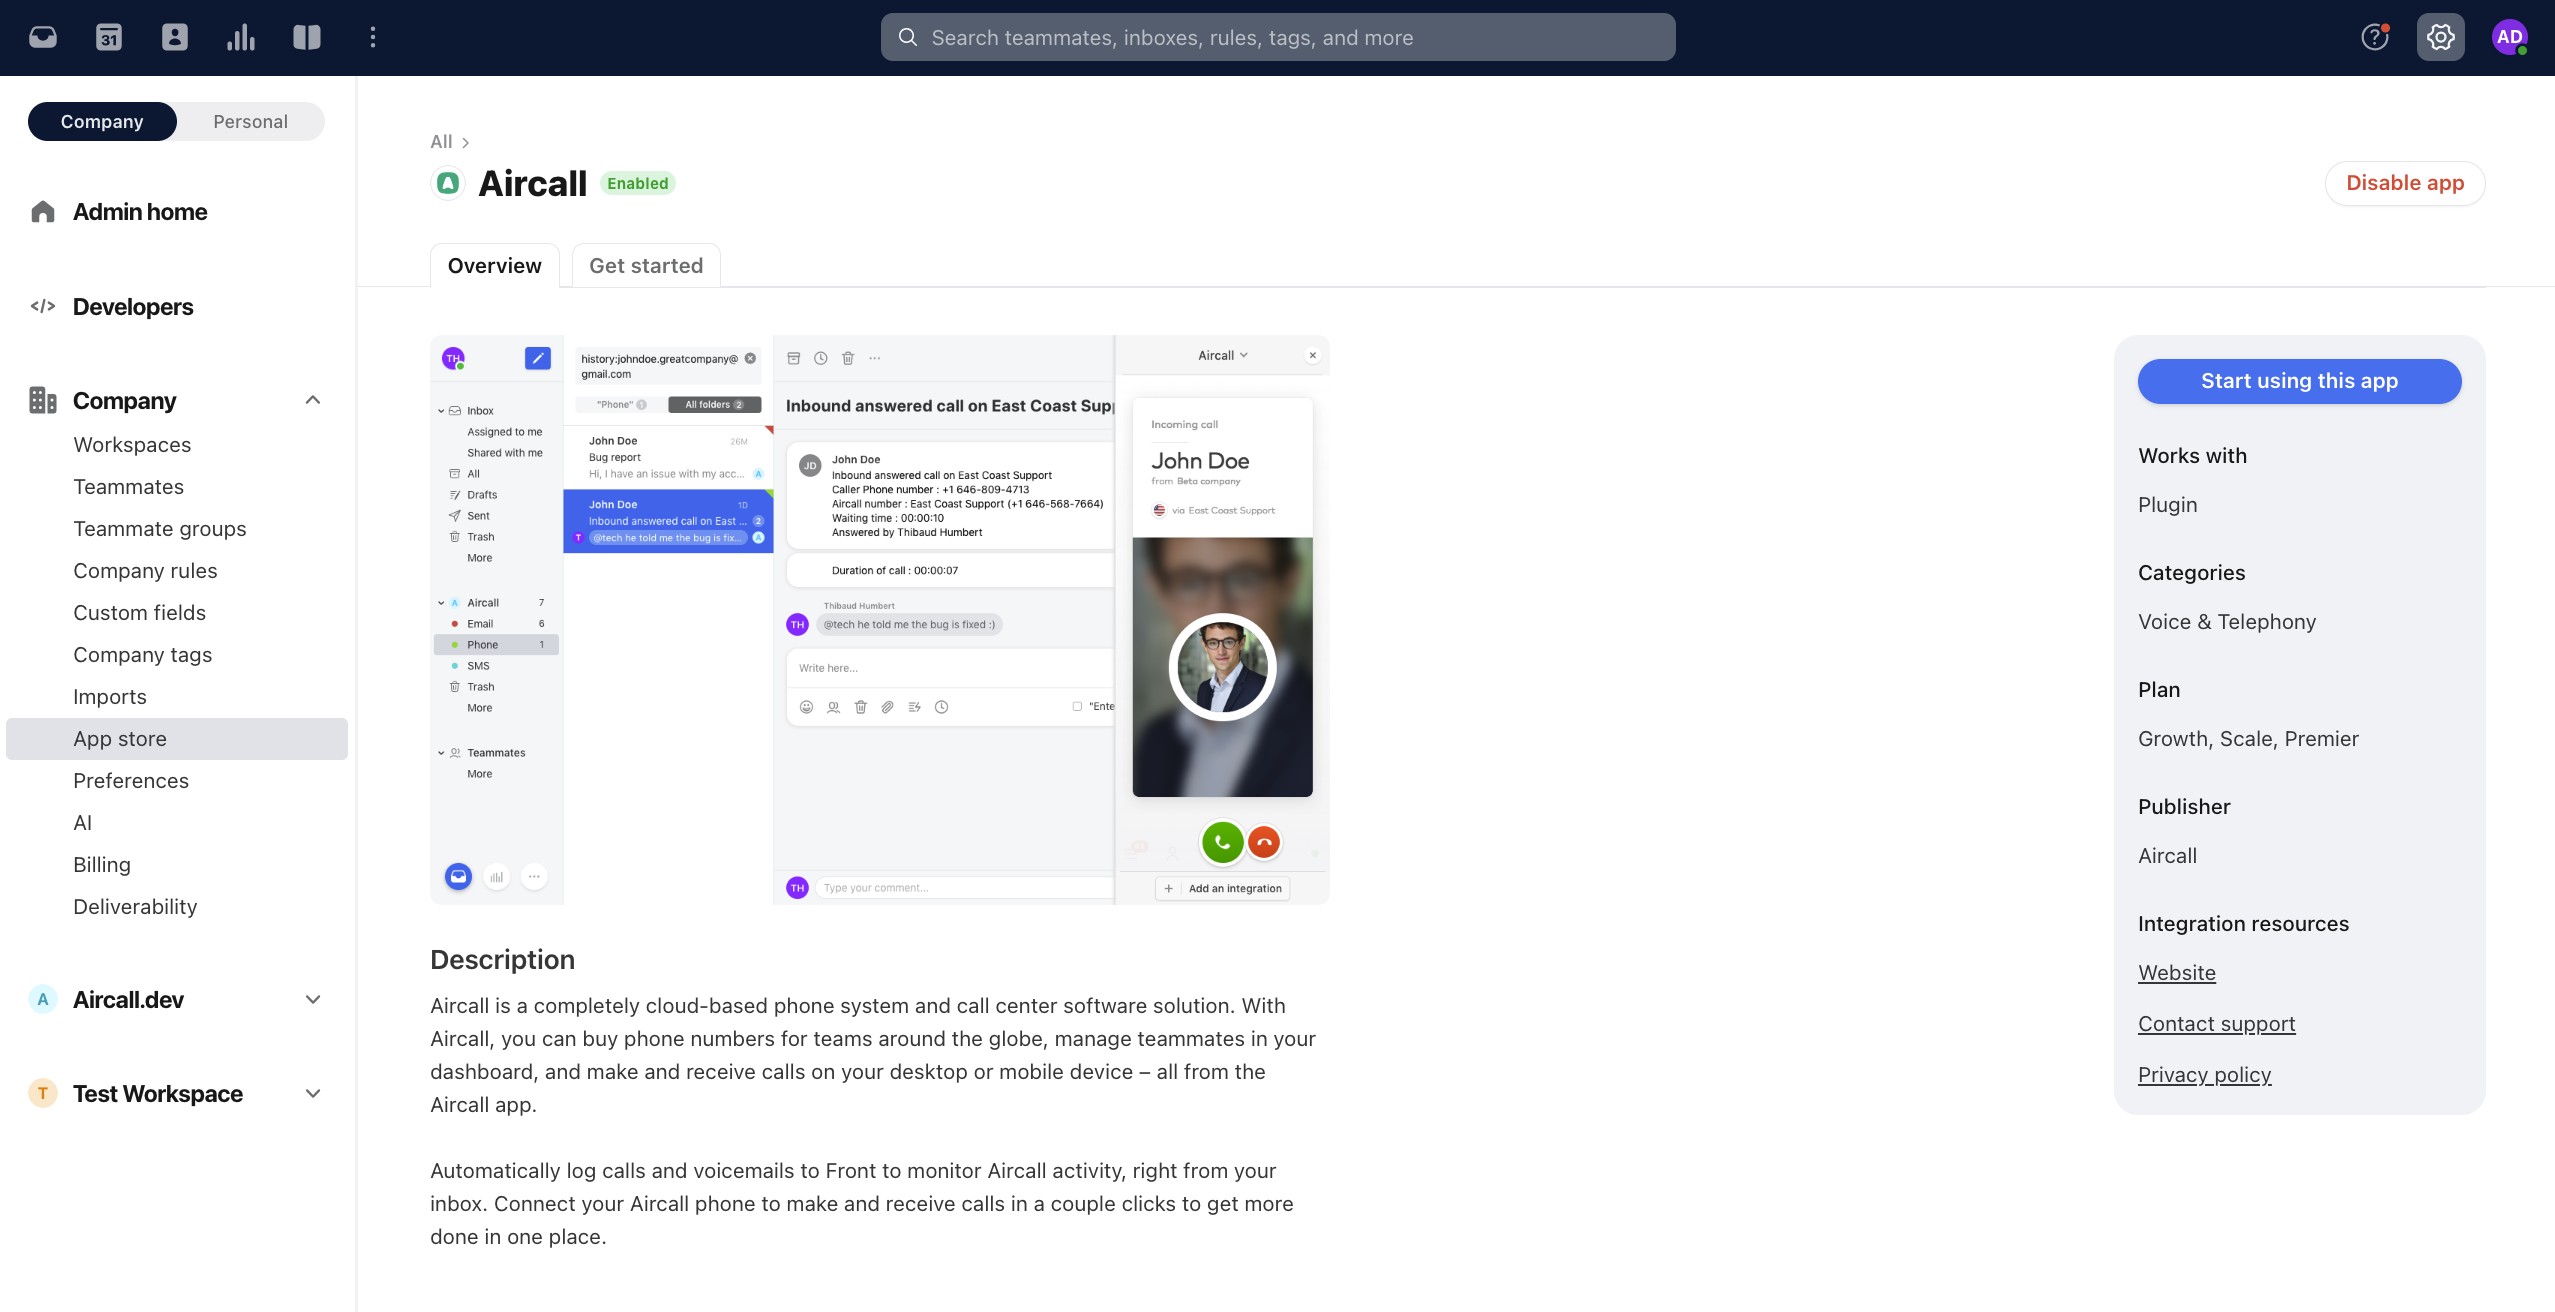Viewport: 2555px width, 1312px height.
Task: Open the inbox icon in top bar
Action: pyautogui.click(x=43, y=38)
